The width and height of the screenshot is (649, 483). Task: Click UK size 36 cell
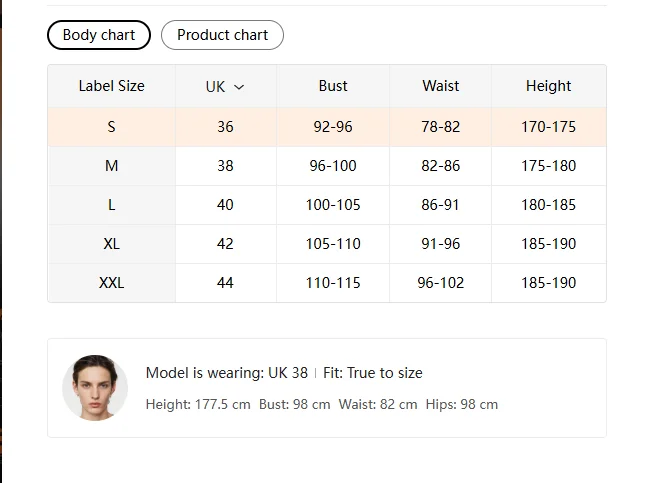tap(225, 127)
